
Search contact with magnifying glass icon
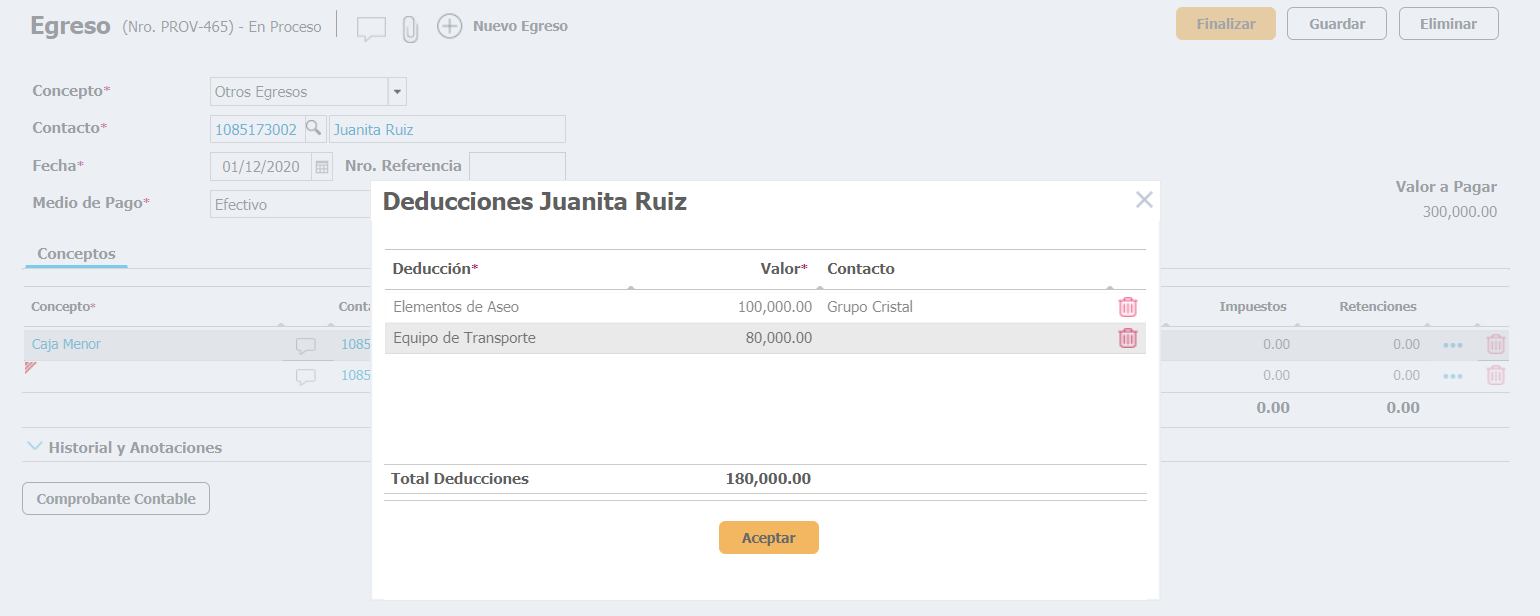(x=314, y=128)
